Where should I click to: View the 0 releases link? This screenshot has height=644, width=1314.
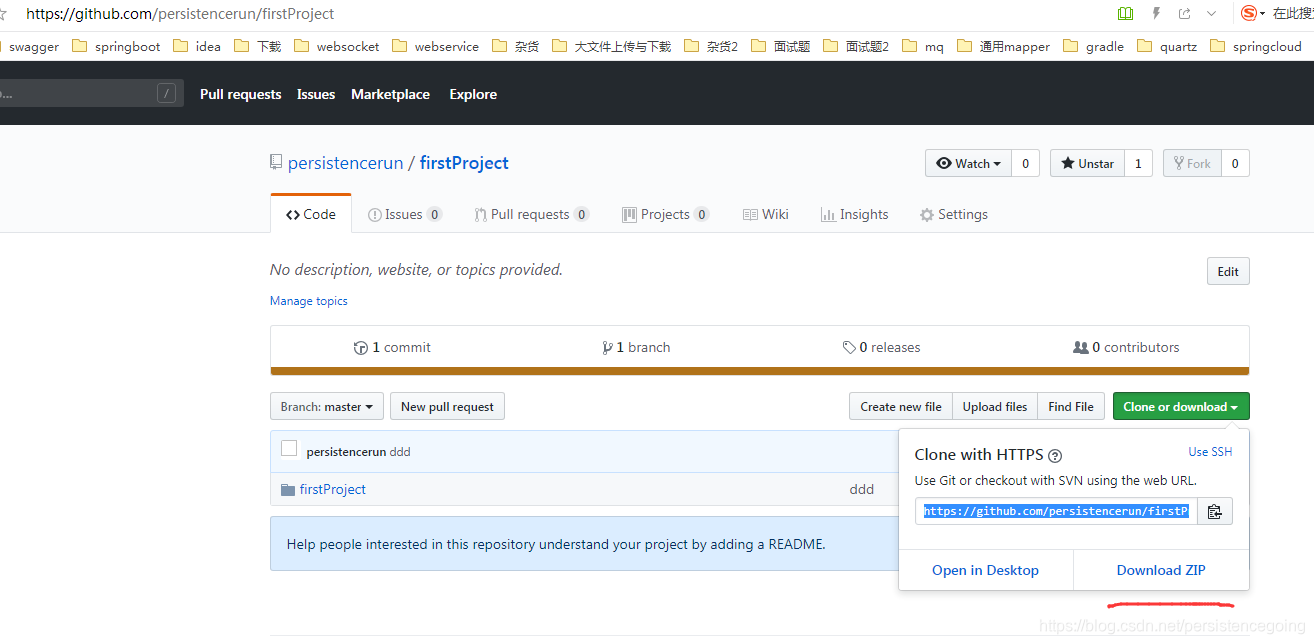pyautogui.click(x=881, y=347)
